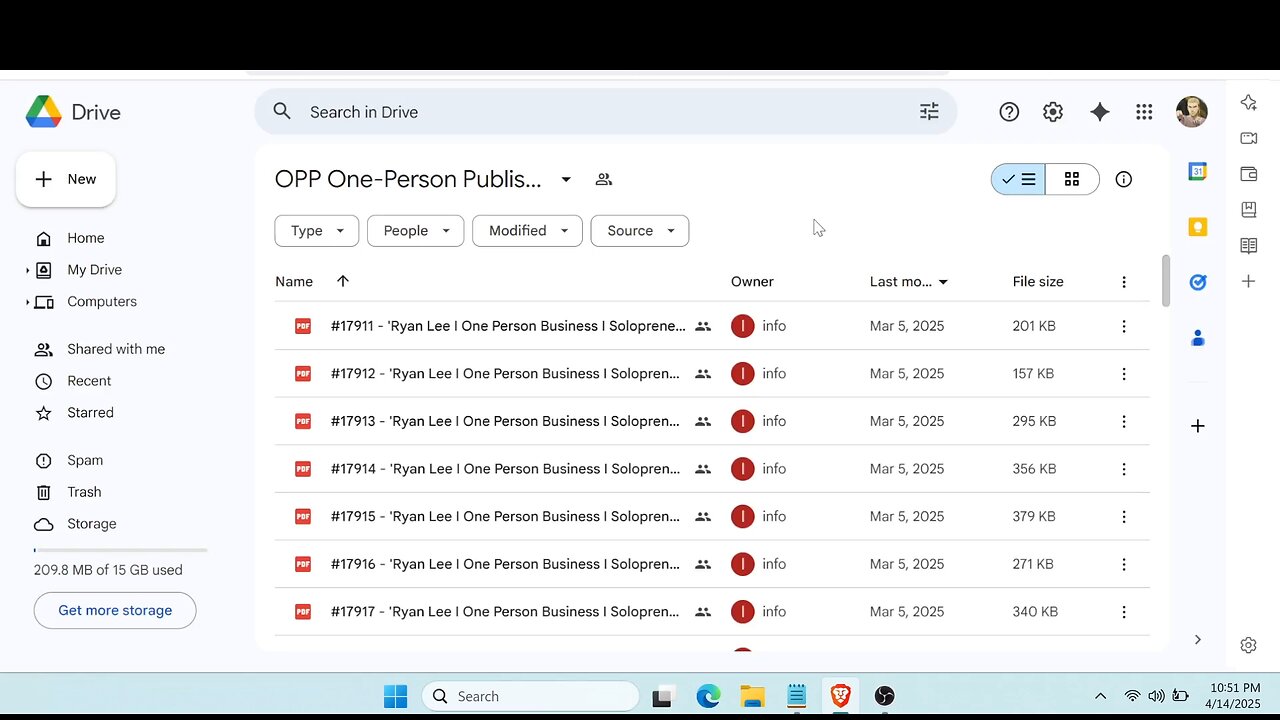Screen dimensions: 1280x720
Task: Click the storage usage progress bar
Action: pyautogui.click(x=120, y=550)
